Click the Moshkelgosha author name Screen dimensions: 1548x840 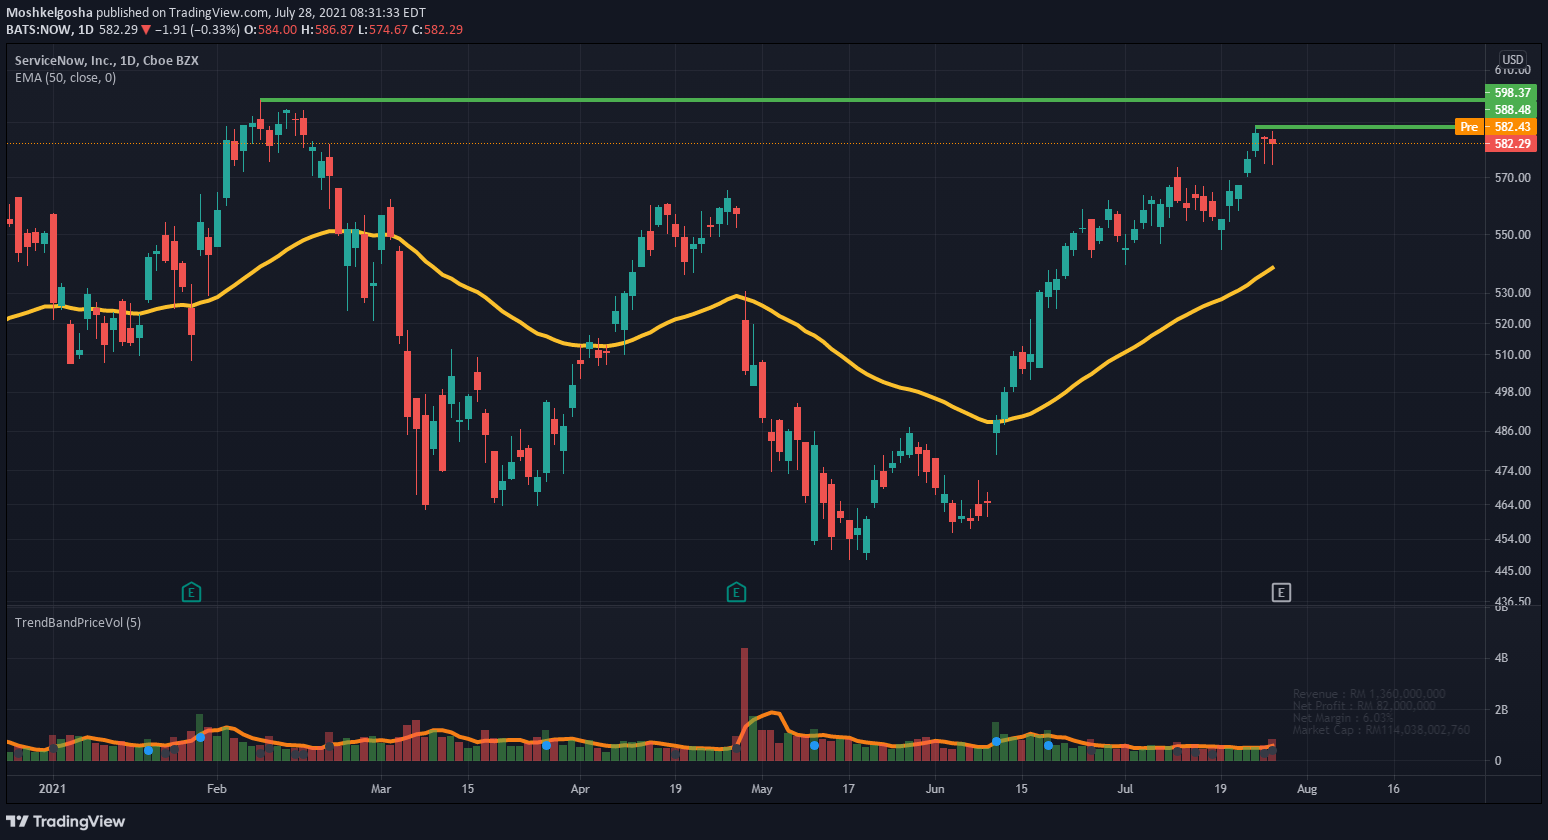50,13
